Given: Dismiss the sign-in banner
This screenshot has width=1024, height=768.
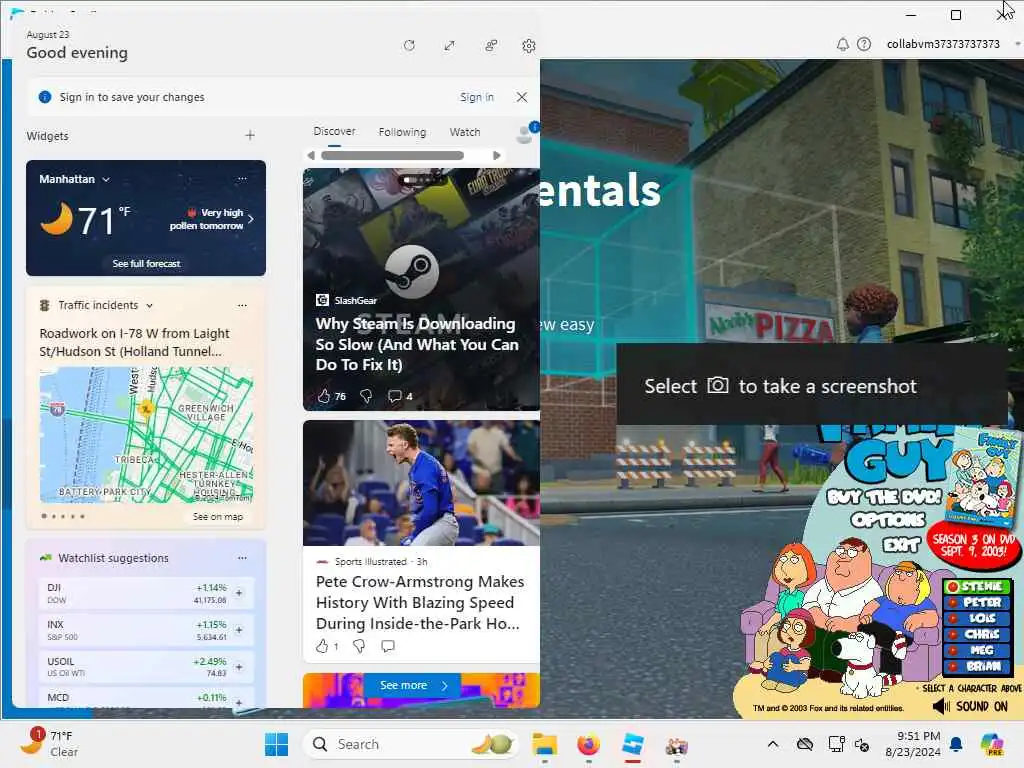Looking at the screenshot, I should (522, 97).
